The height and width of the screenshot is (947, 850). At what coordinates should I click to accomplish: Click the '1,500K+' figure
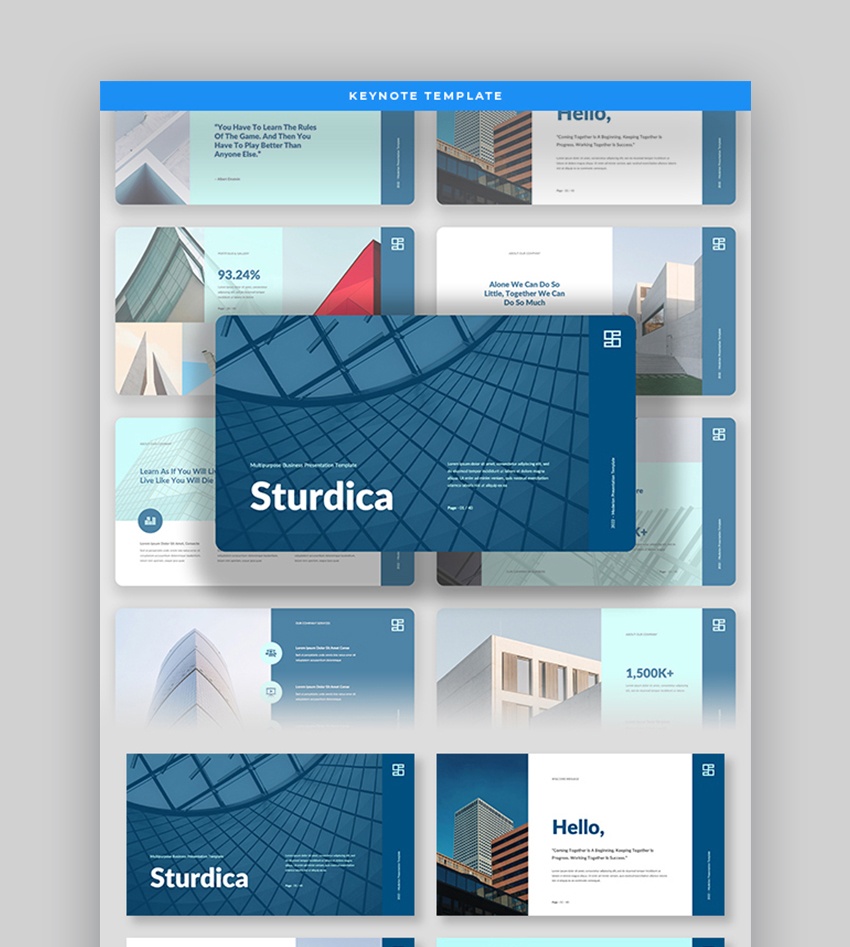[x=649, y=673]
